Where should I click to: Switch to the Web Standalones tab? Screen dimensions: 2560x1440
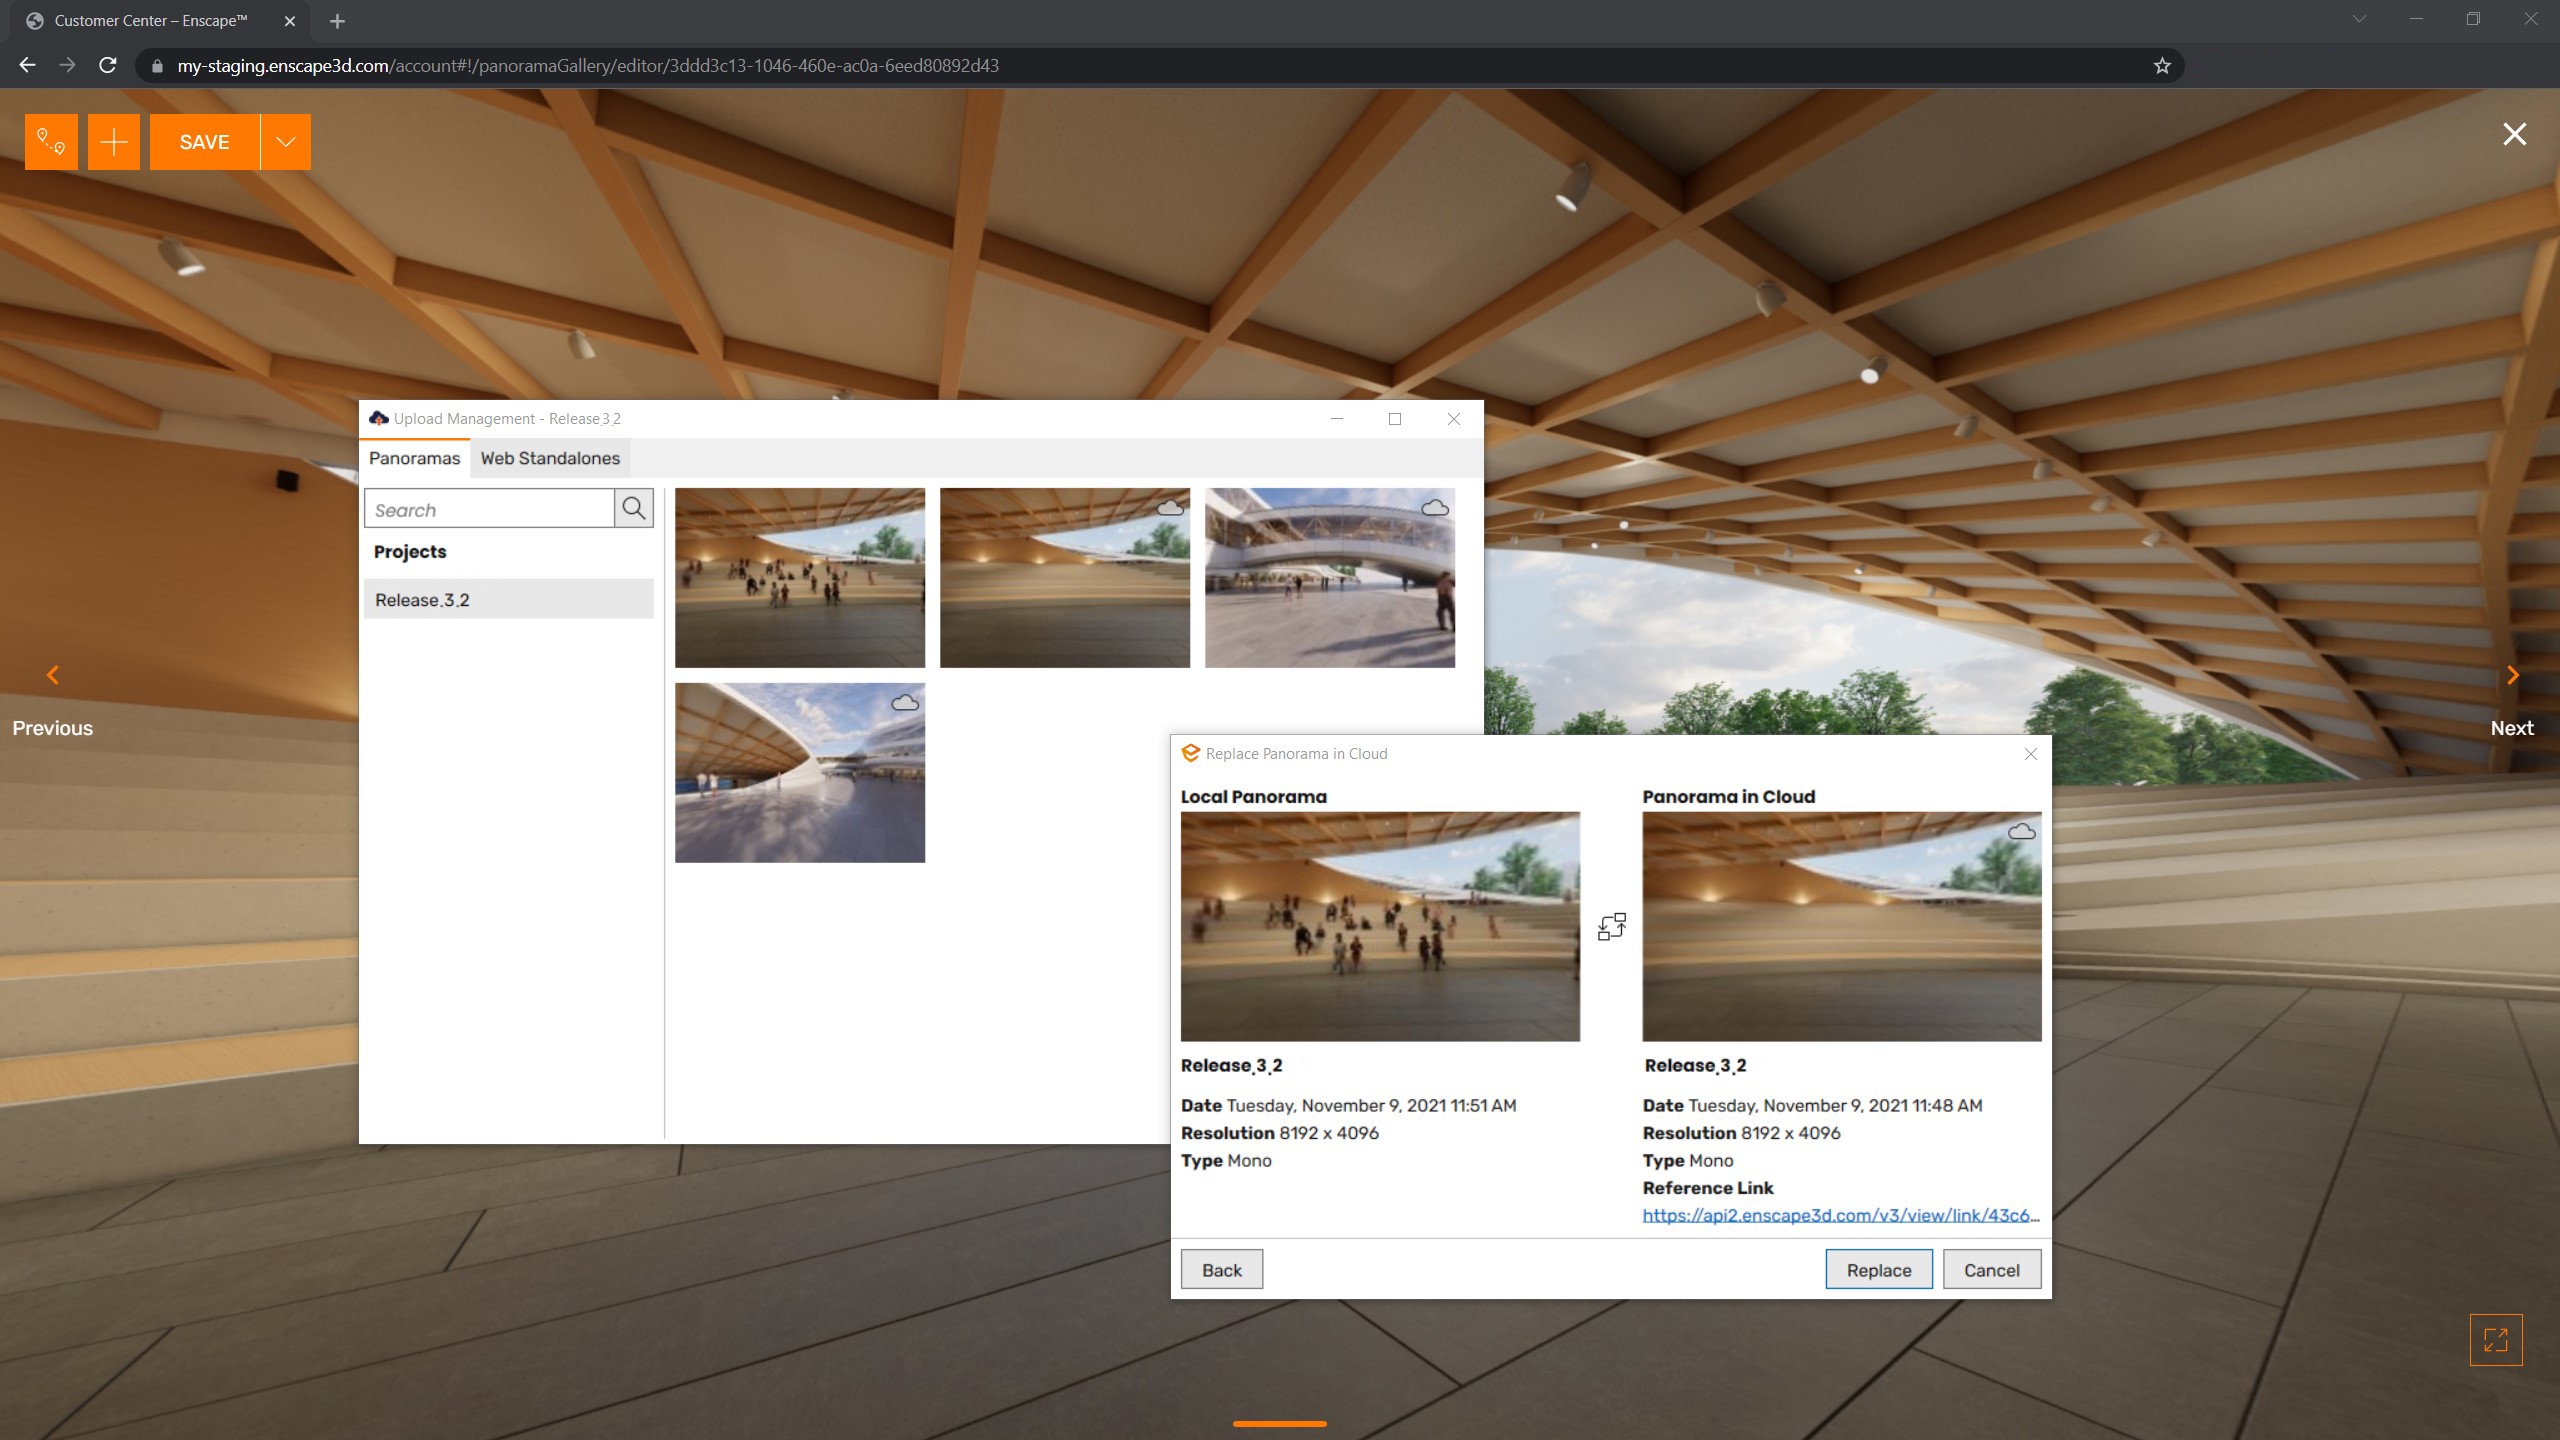tap(549, 457)
